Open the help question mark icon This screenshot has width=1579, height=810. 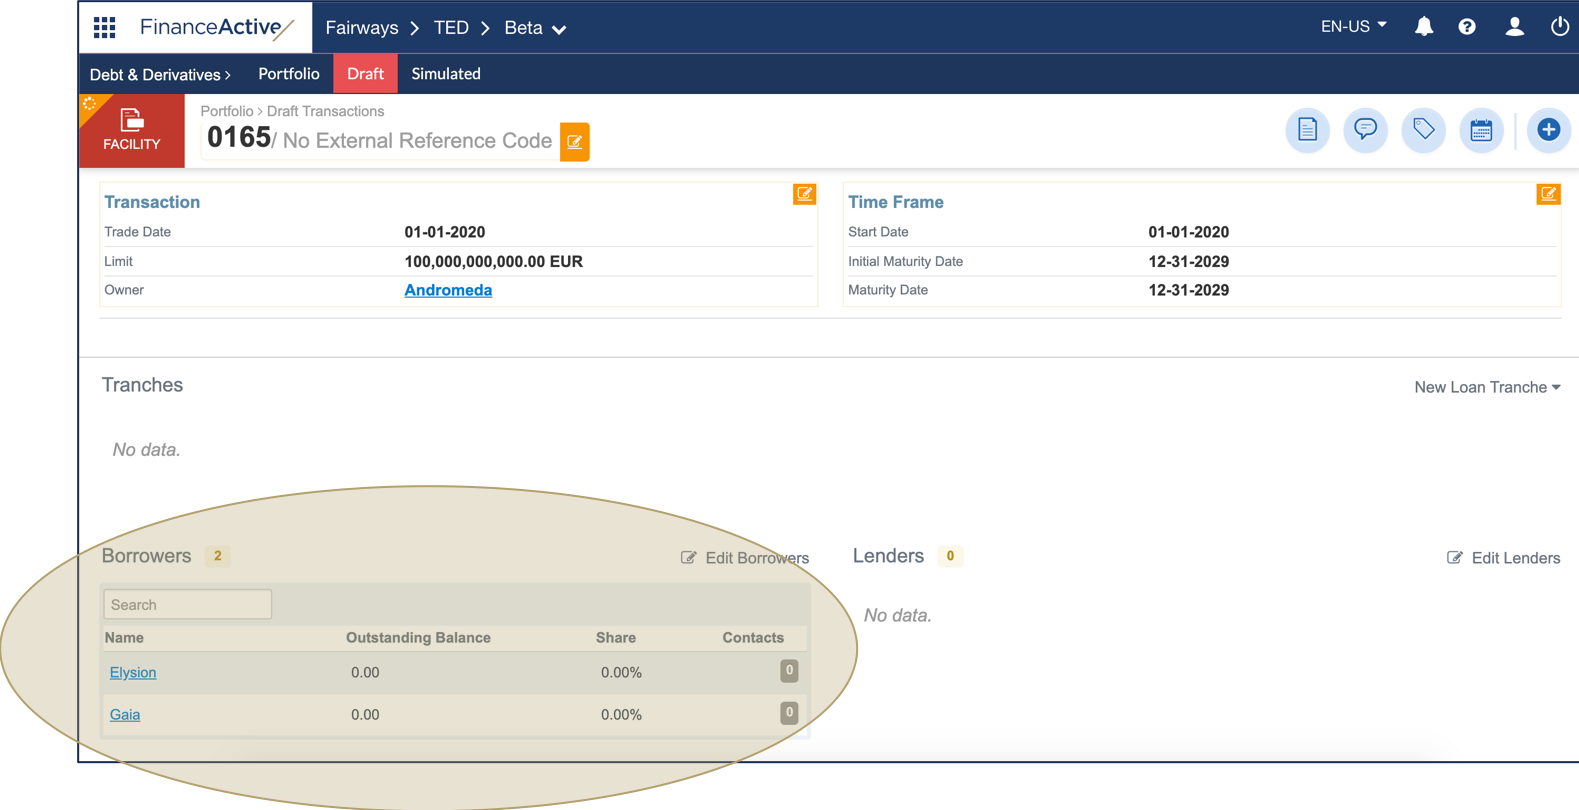tap(1466, 27)
